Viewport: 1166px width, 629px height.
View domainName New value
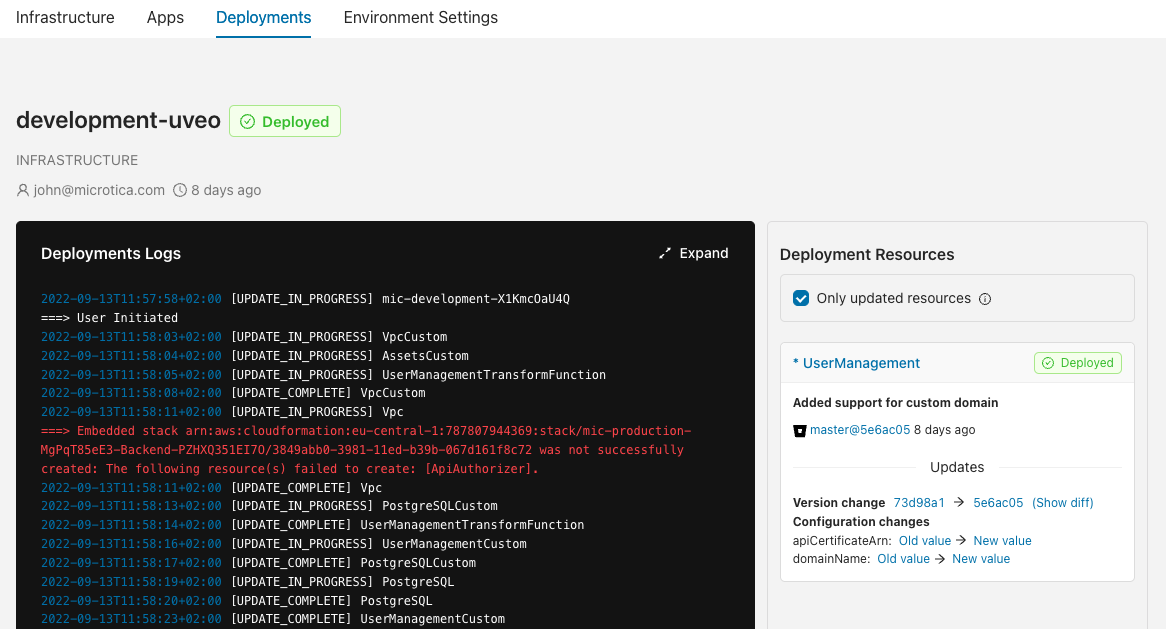(x=981, y=559)
